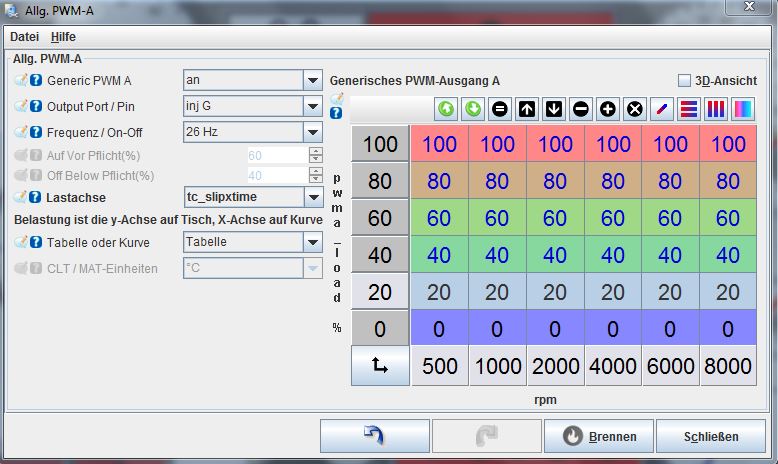Click the white up-arrow table toolbar icon
The height and width of the screenshot is (464, 778).
pyautogui.click(x=526, y=110)
